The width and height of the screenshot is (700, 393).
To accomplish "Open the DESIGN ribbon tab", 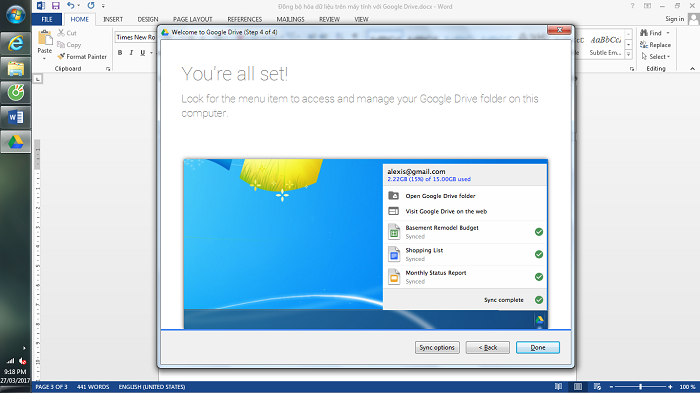I will (x=148, y=19).
